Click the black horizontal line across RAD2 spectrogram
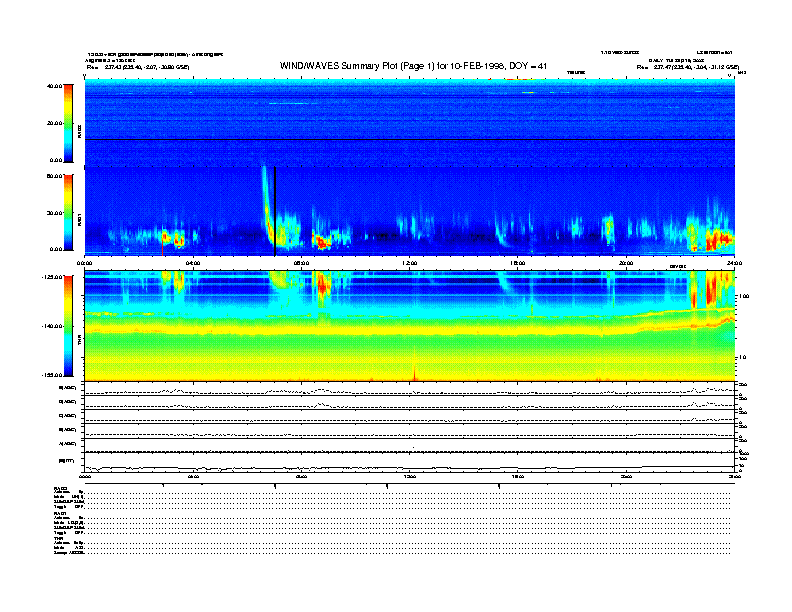Screen dimensions: 792x612 click(410, 139)
